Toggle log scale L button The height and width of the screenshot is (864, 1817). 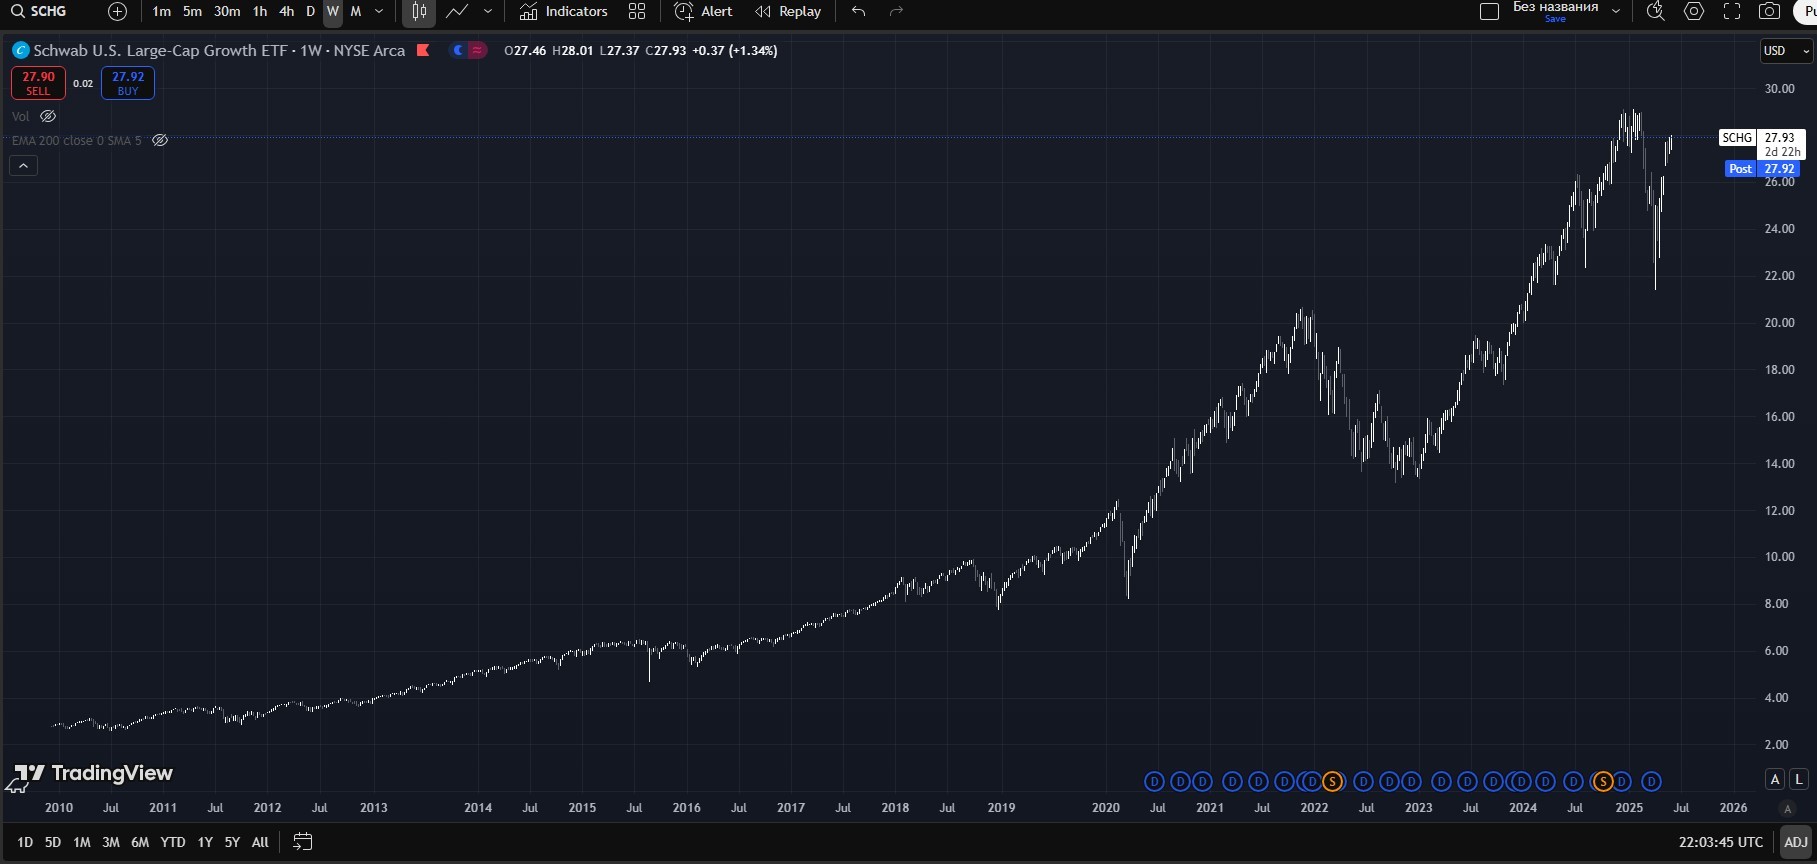tap(1799, 779)
